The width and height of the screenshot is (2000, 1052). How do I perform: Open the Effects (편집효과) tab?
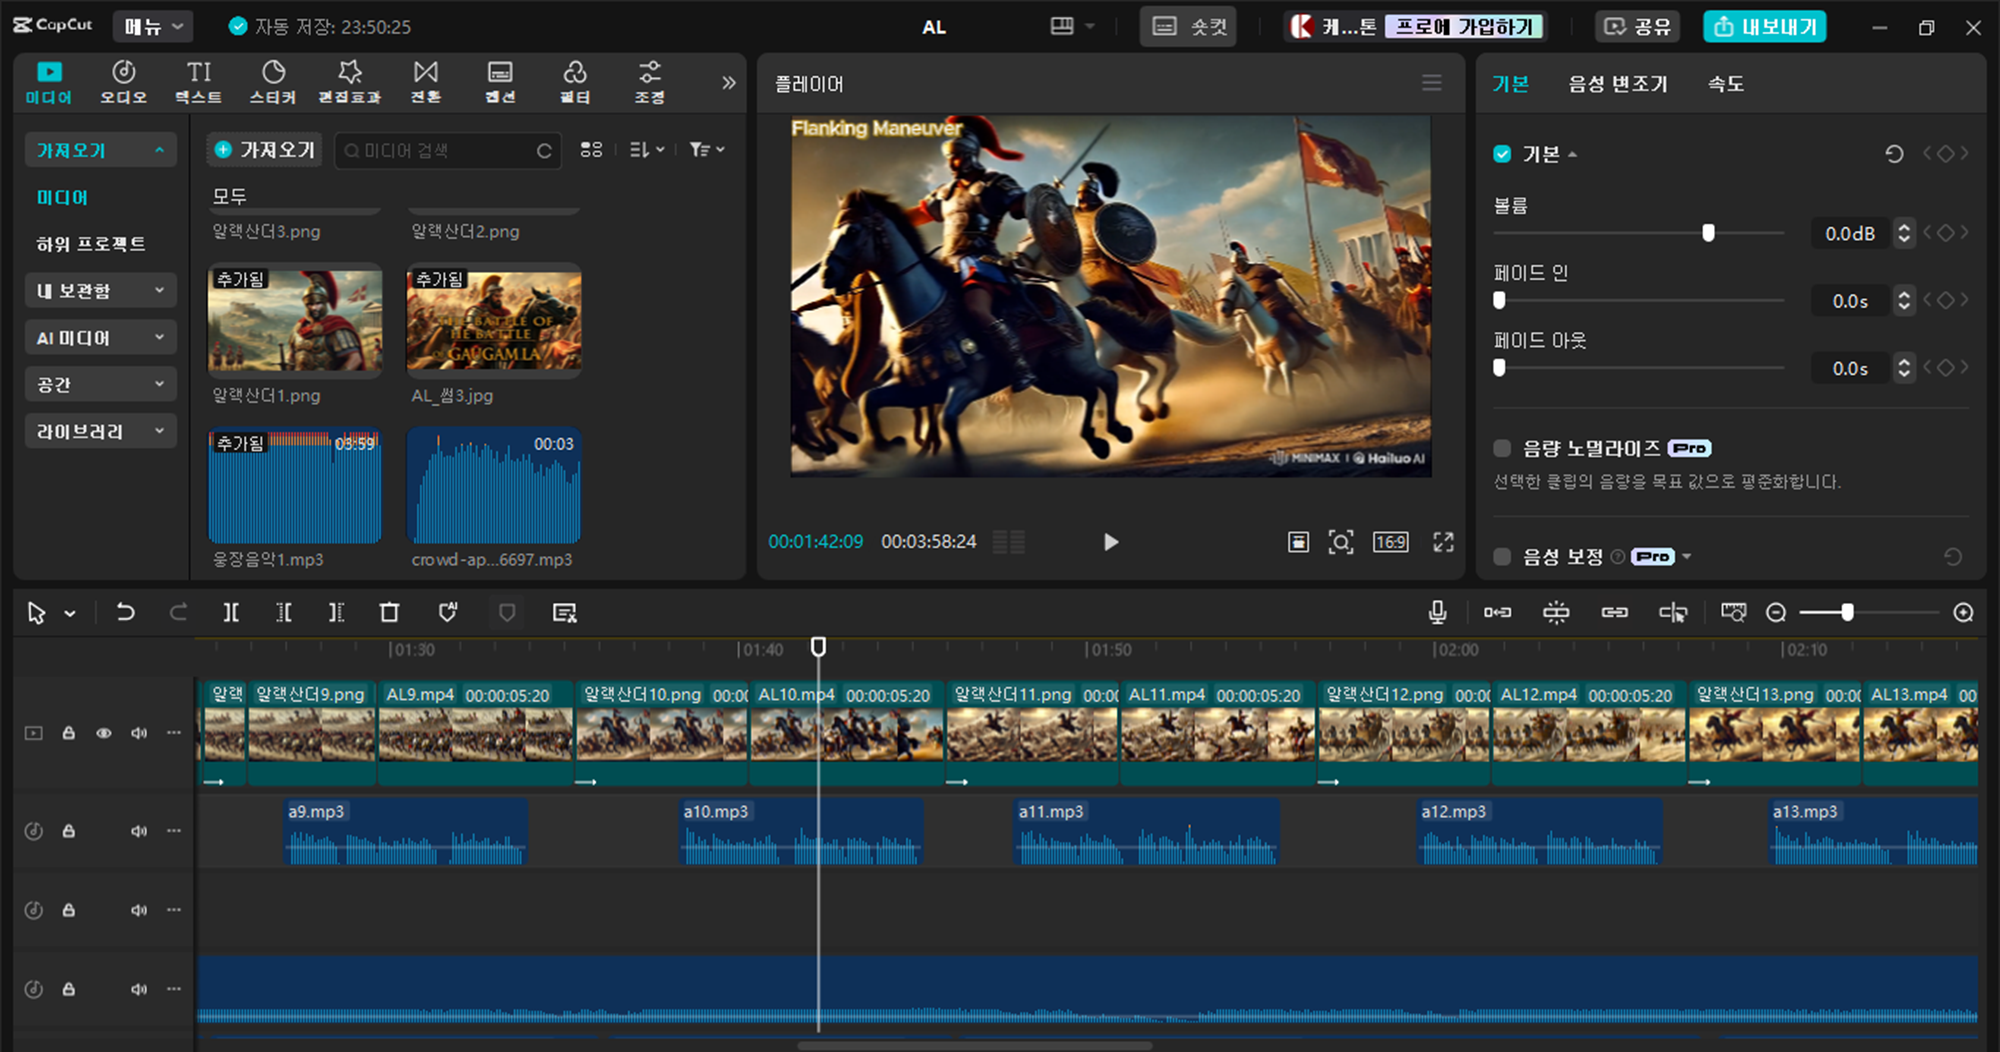(350, 82)
